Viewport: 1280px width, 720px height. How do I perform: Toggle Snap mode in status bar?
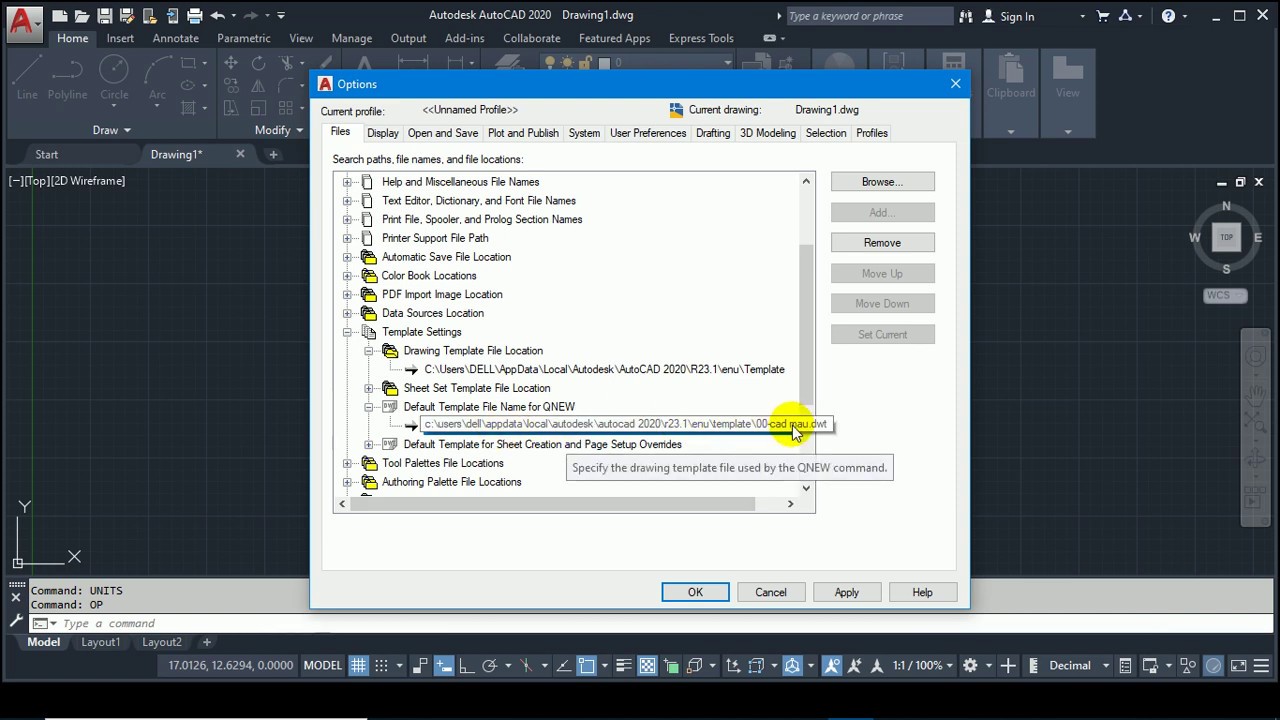[x=380, y=665]
